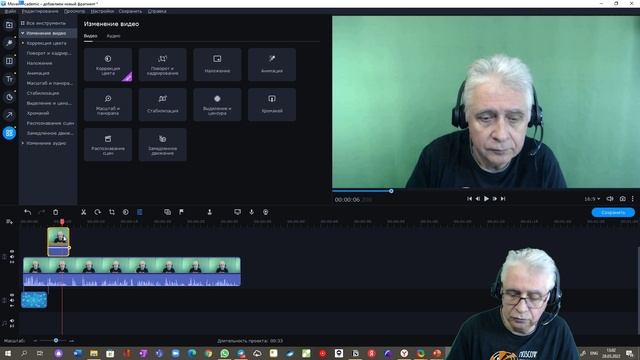Open the callouts arrow sidebar tab
The height and width of the screenshot is (360, 640).
[x=9, y=115]
